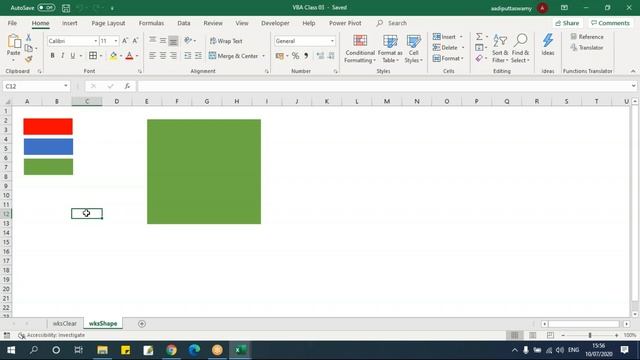Open the Translator button
Screen dimensions: 640x360
[587, 48]
